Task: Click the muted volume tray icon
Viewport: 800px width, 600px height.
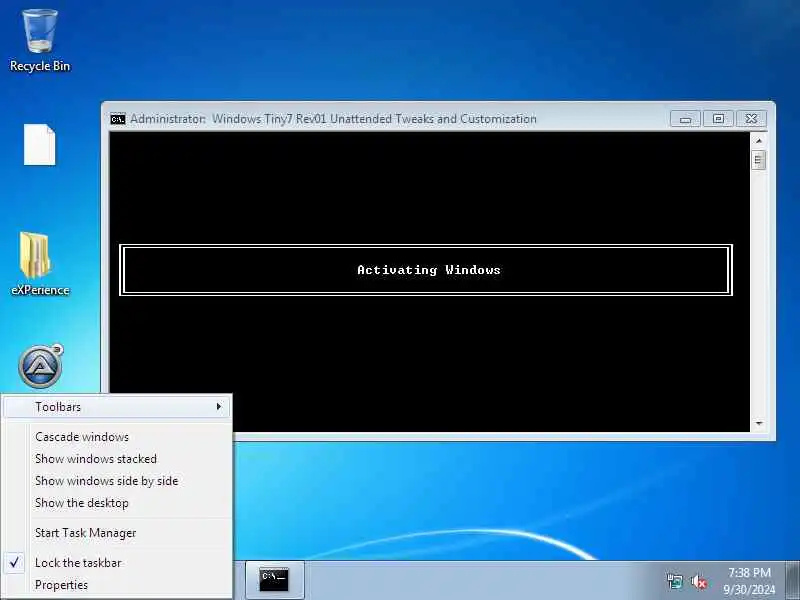Action: coord(698,581)
